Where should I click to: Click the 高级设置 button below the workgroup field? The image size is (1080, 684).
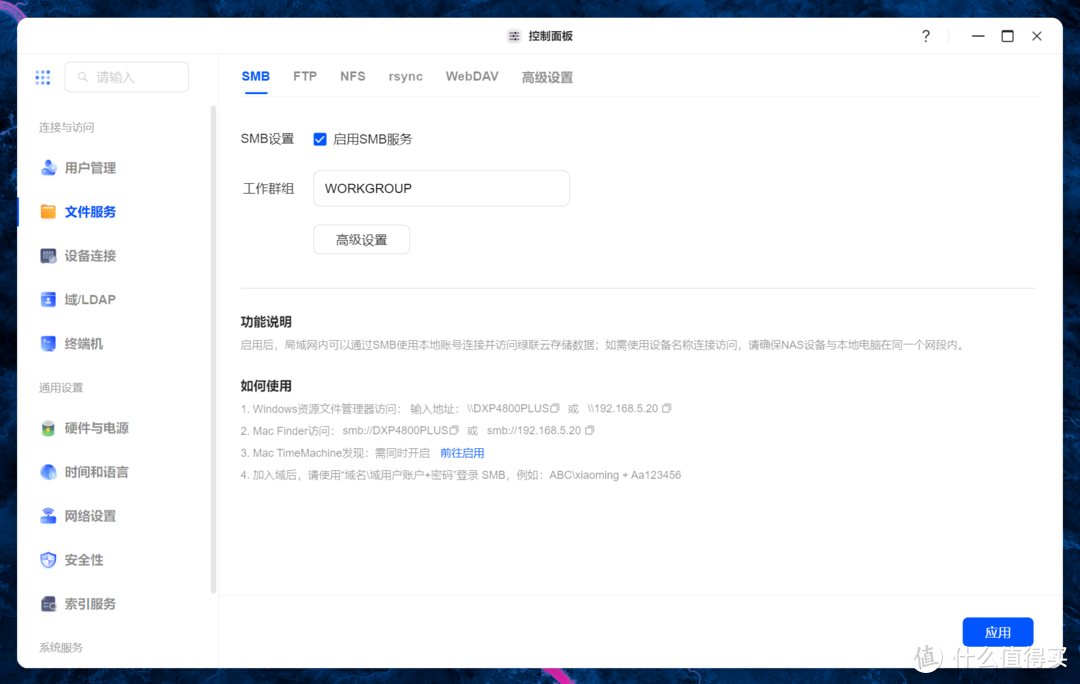coord(361,239)
